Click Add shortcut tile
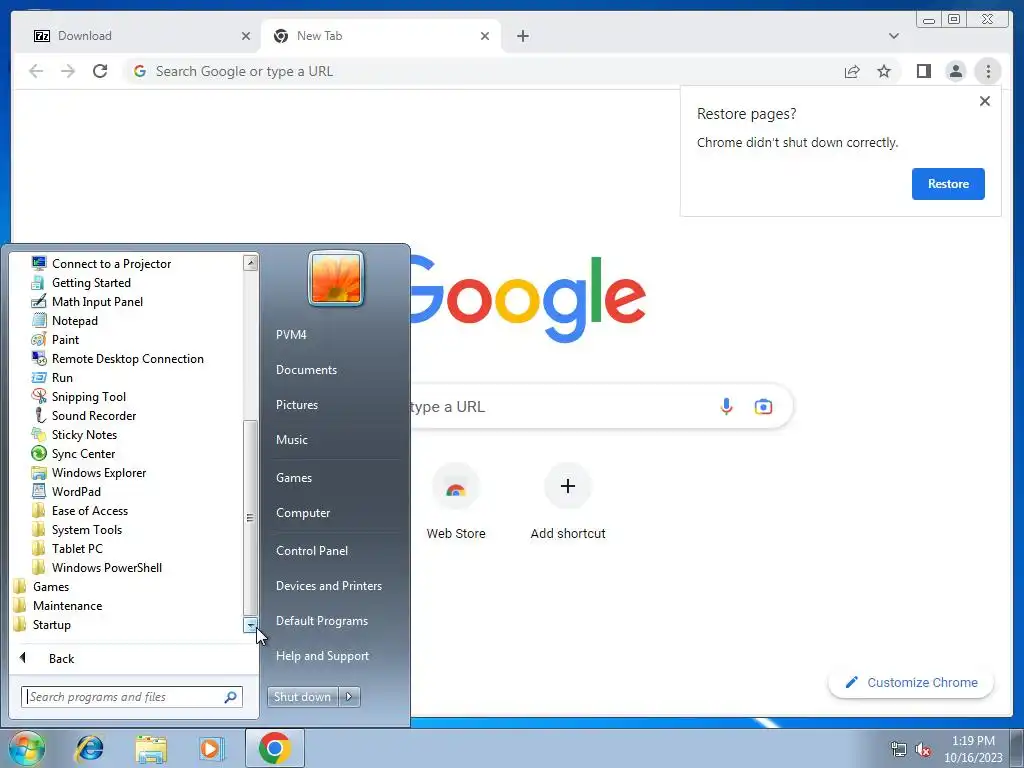This screenshot has width=1024, height=768. tap(568, 502)
